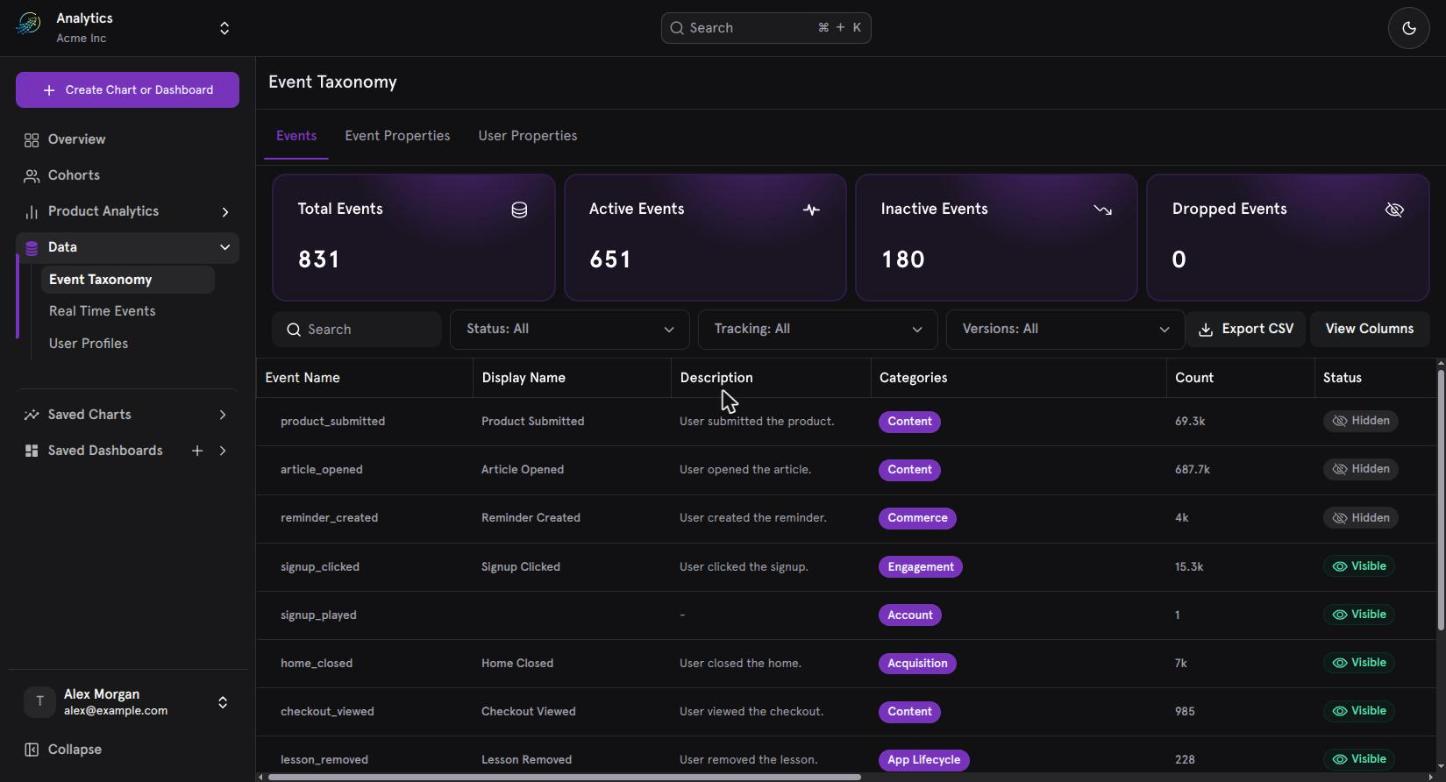The height and width of the screenshot is (782, 1446).
Task: Open Real Time Events in sidebar
Action: pos(102,311)
